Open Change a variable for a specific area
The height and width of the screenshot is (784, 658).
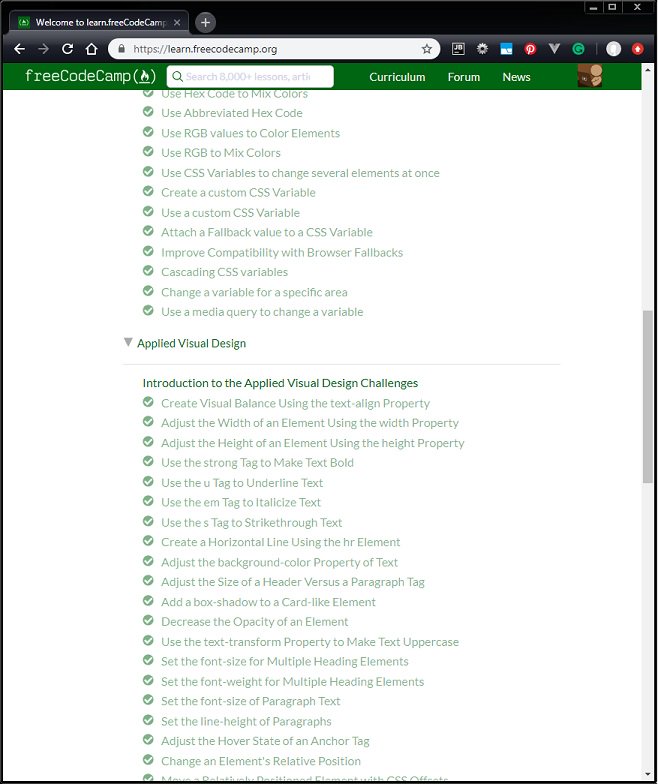pyautogui.click(x=254, y=292)
